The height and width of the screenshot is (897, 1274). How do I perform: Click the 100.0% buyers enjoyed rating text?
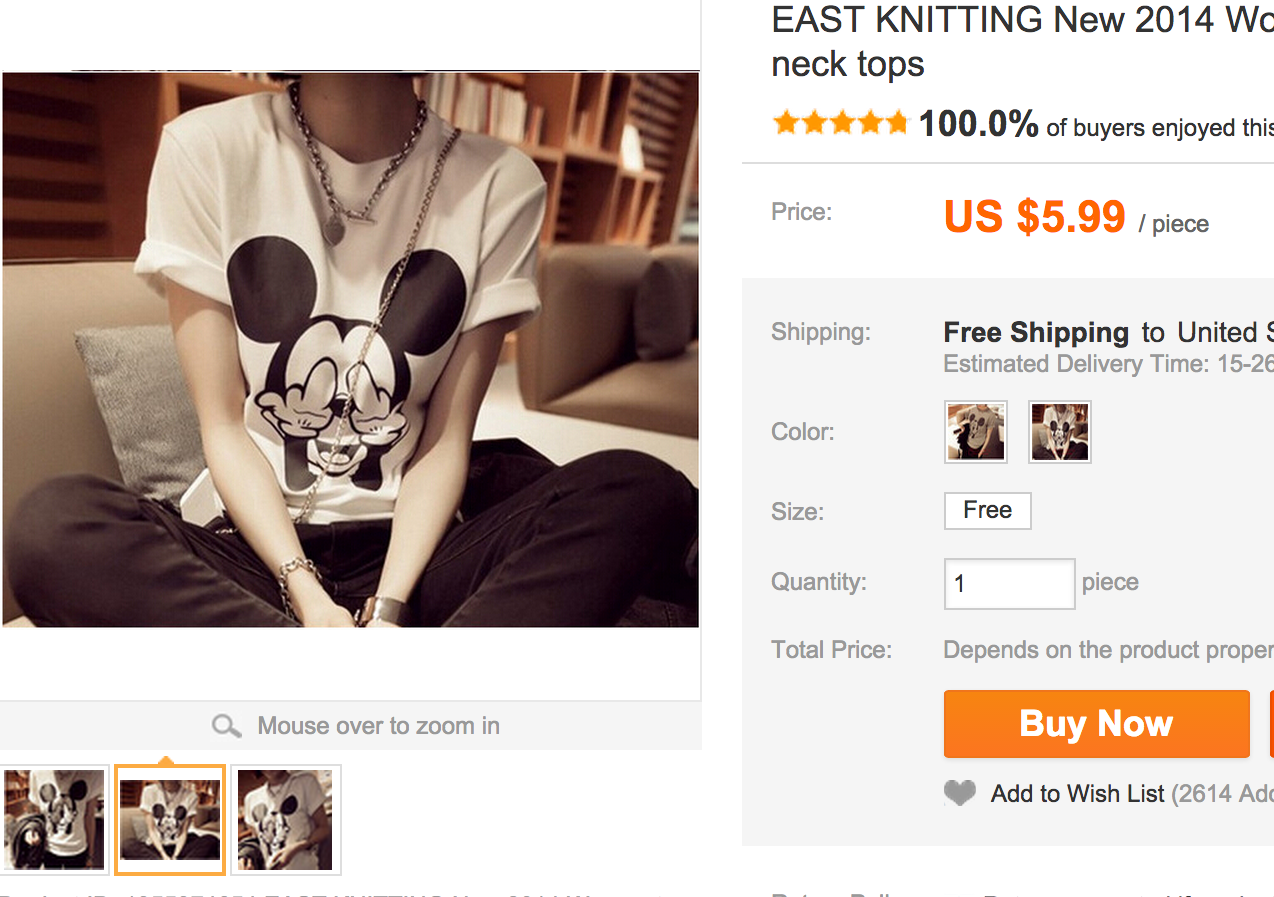(1095, 126)
